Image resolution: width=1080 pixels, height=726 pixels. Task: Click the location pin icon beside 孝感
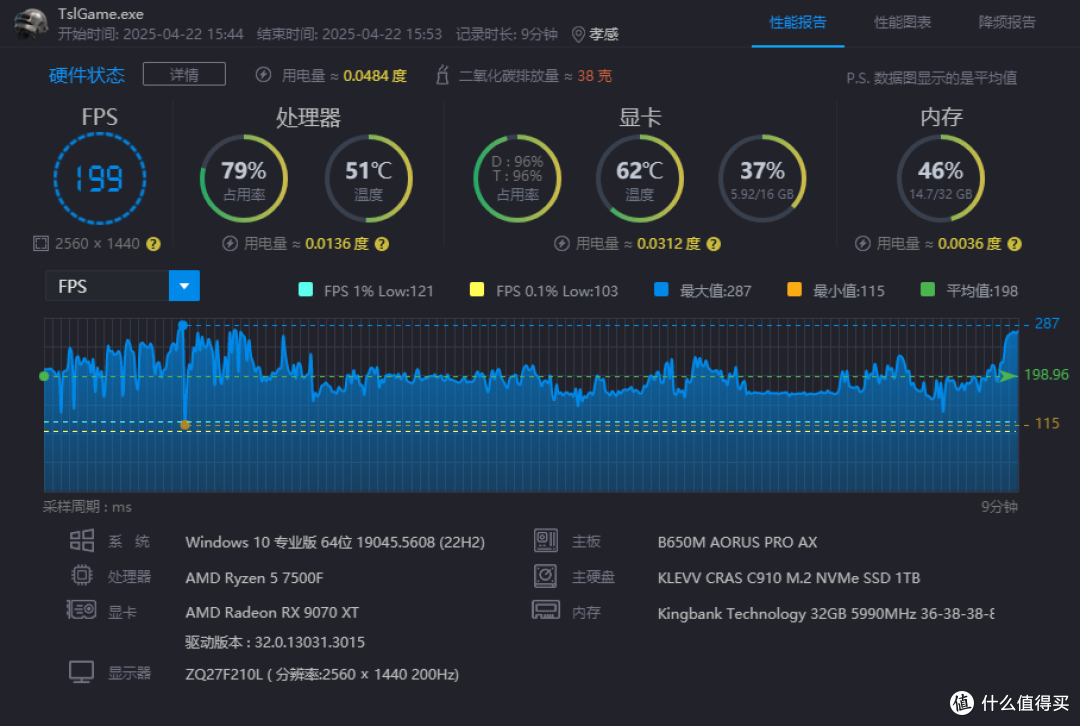579,34
